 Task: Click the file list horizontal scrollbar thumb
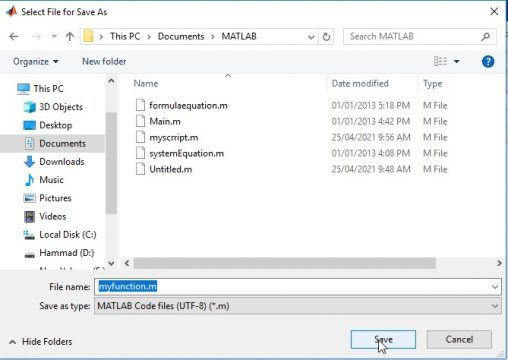pos(285,263)
